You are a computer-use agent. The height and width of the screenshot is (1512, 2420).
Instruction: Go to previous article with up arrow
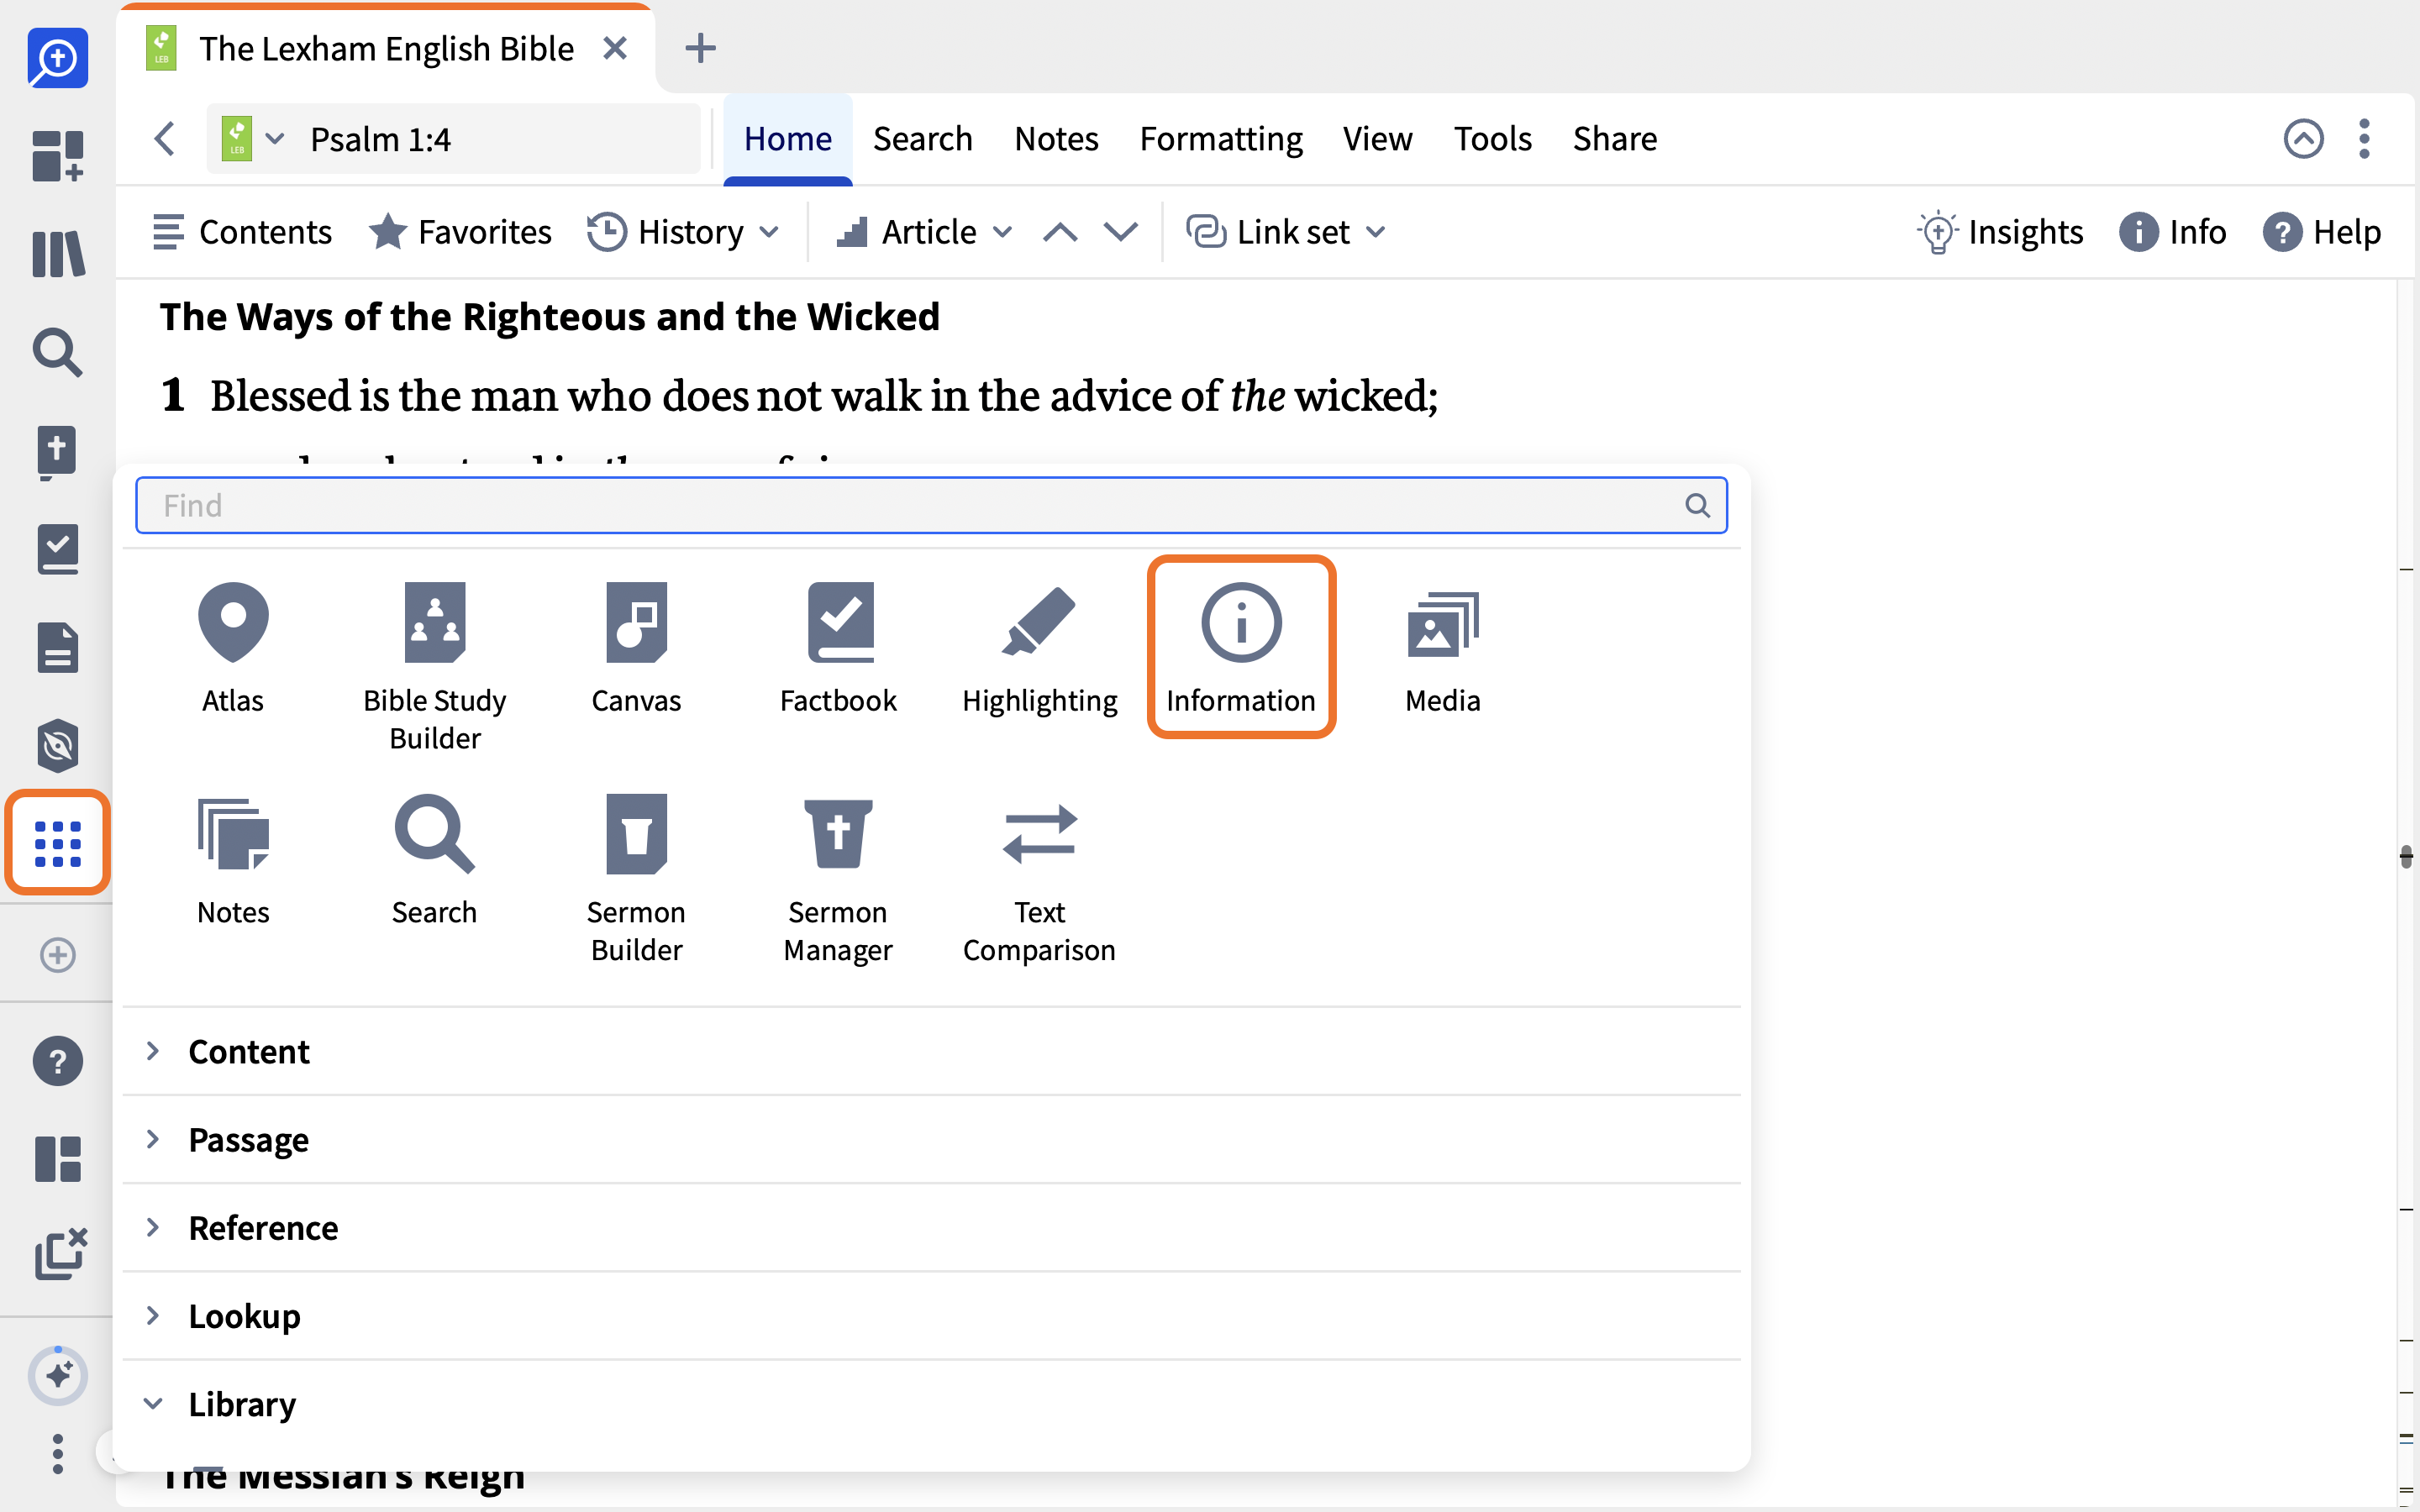pyautogui.click(x=1060, y=232)
